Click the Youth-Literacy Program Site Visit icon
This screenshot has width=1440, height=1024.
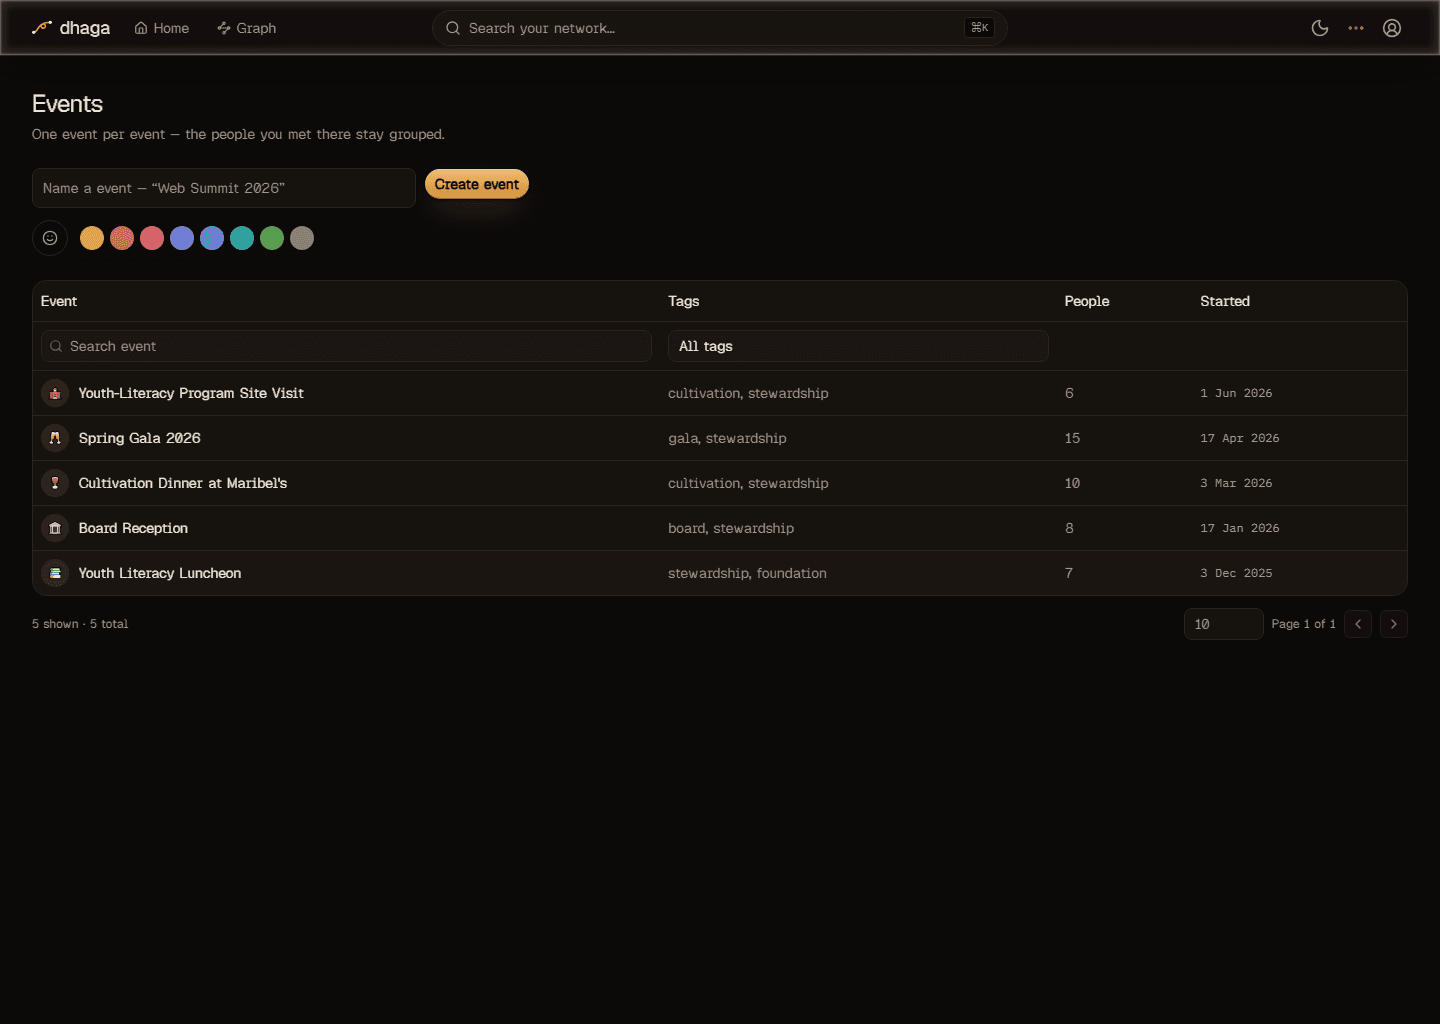(x=55, y=393)
